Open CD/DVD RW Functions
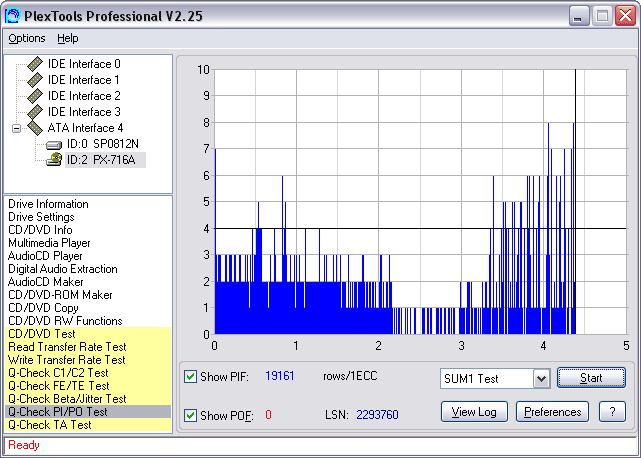641x458 pixels. point(65,321)
